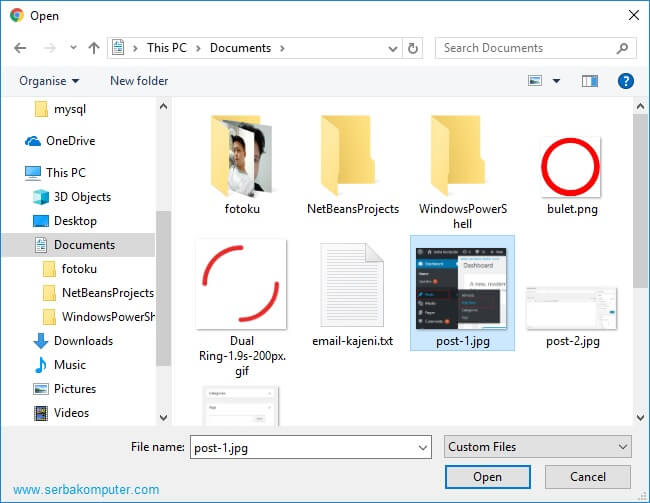Click the forward navigation arrow

tap(49, 48)
